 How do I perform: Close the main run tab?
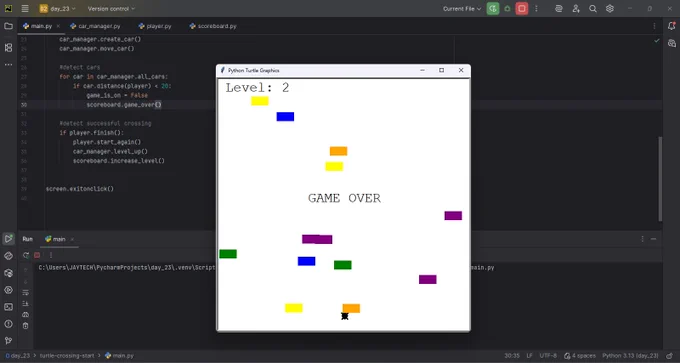point(72,239)
